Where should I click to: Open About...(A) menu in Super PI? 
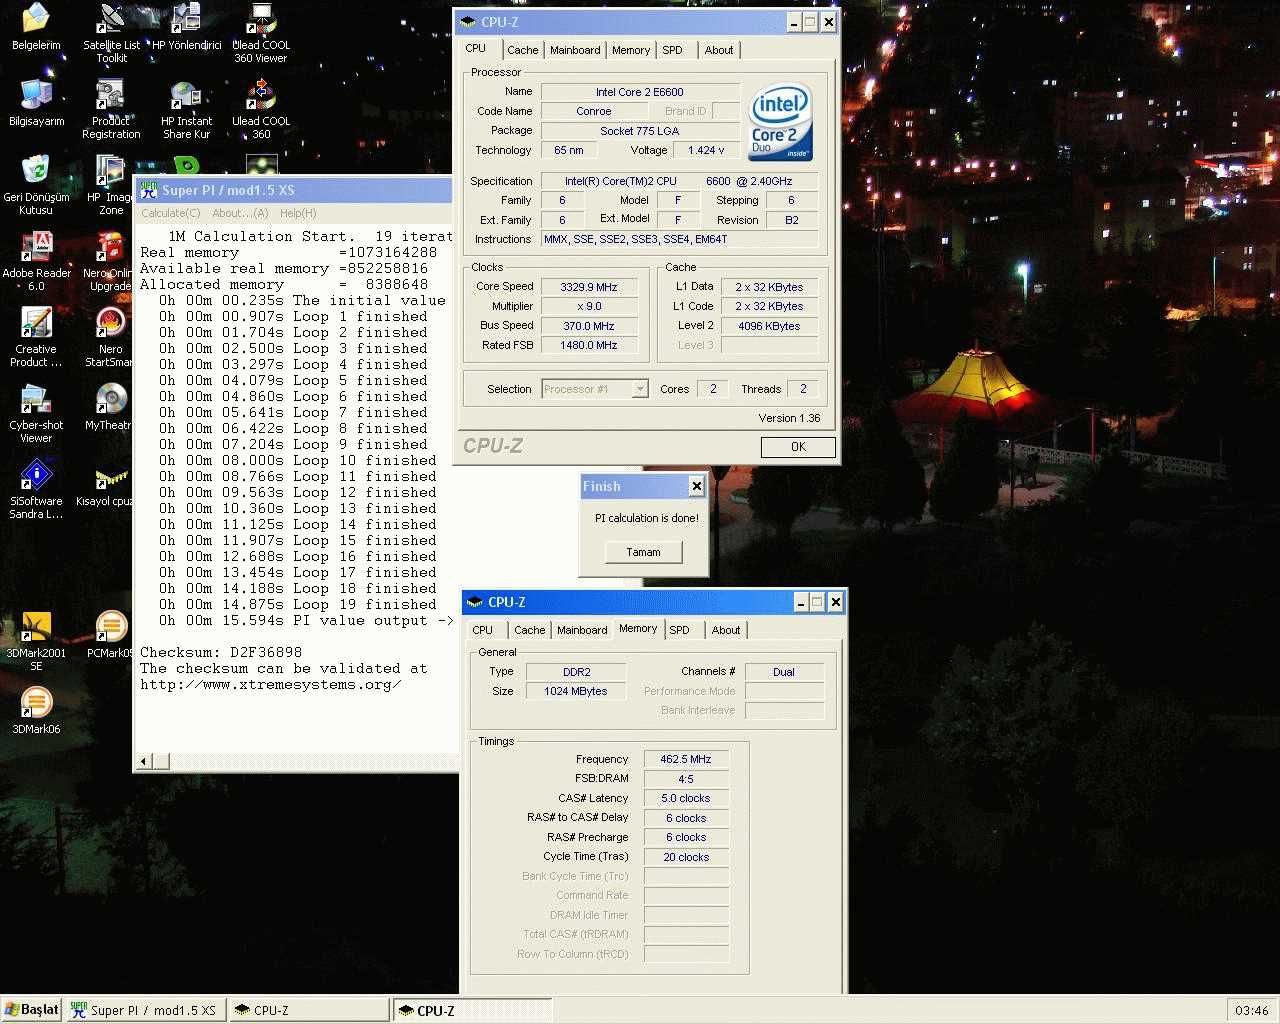(240, 213)
